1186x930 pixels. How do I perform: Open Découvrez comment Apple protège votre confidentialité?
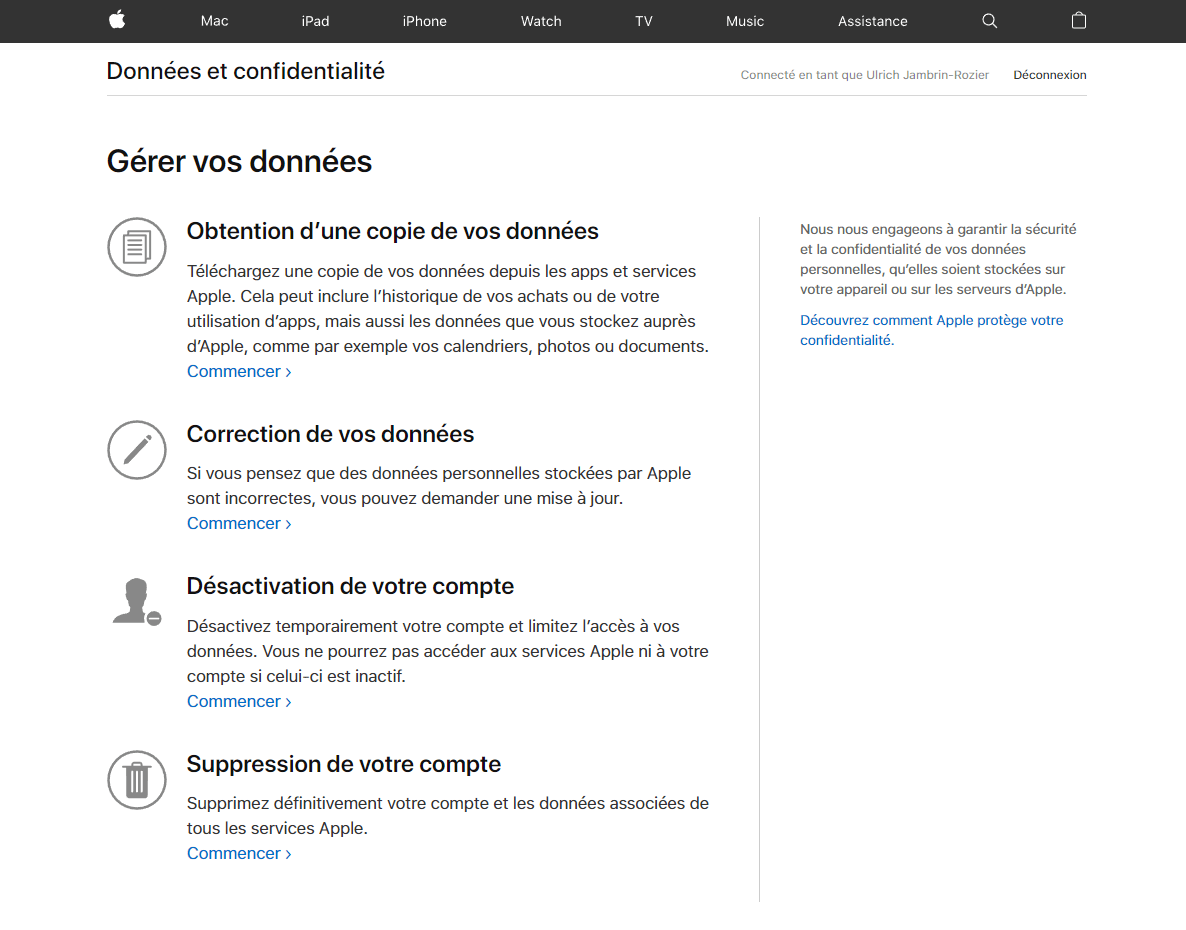(932, 330)
